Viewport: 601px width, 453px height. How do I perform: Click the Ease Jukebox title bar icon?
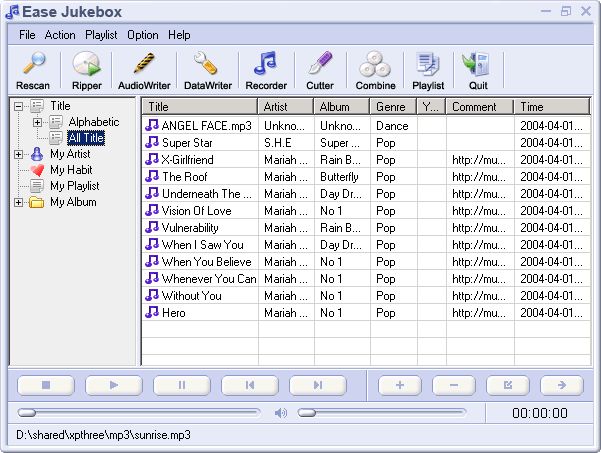(x=12, y=12)
